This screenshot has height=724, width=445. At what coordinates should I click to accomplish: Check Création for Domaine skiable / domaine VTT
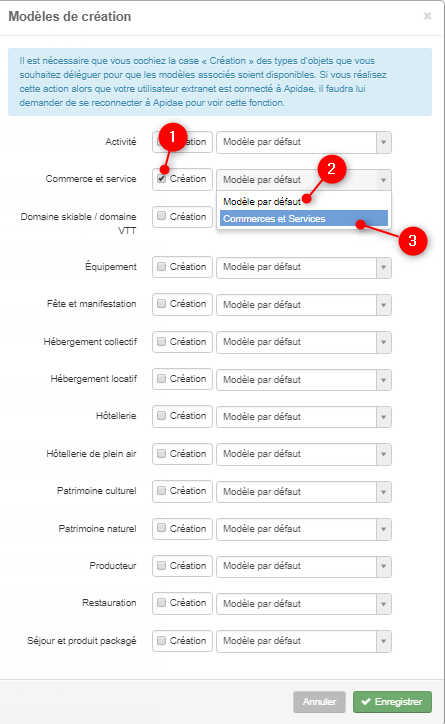tap(162, 216)
